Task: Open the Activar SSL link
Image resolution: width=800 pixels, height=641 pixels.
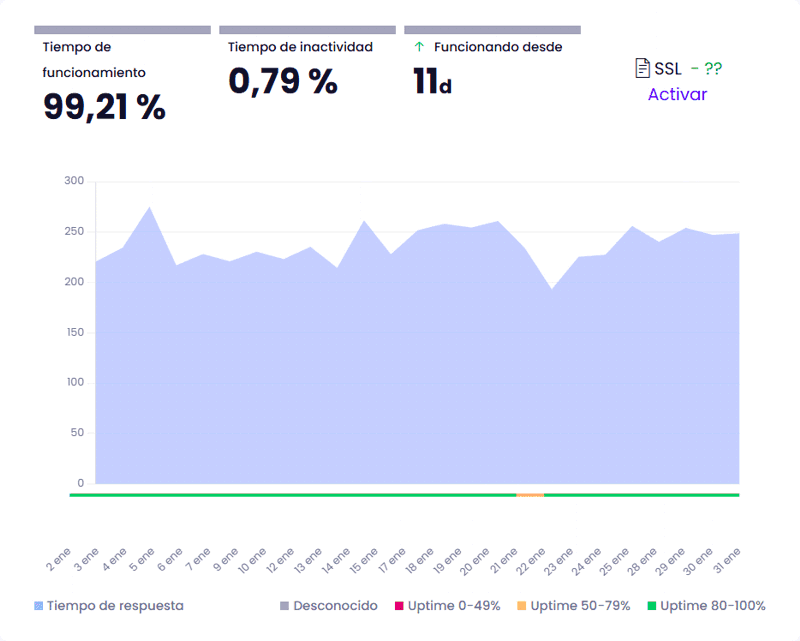Action: (677, 95)
